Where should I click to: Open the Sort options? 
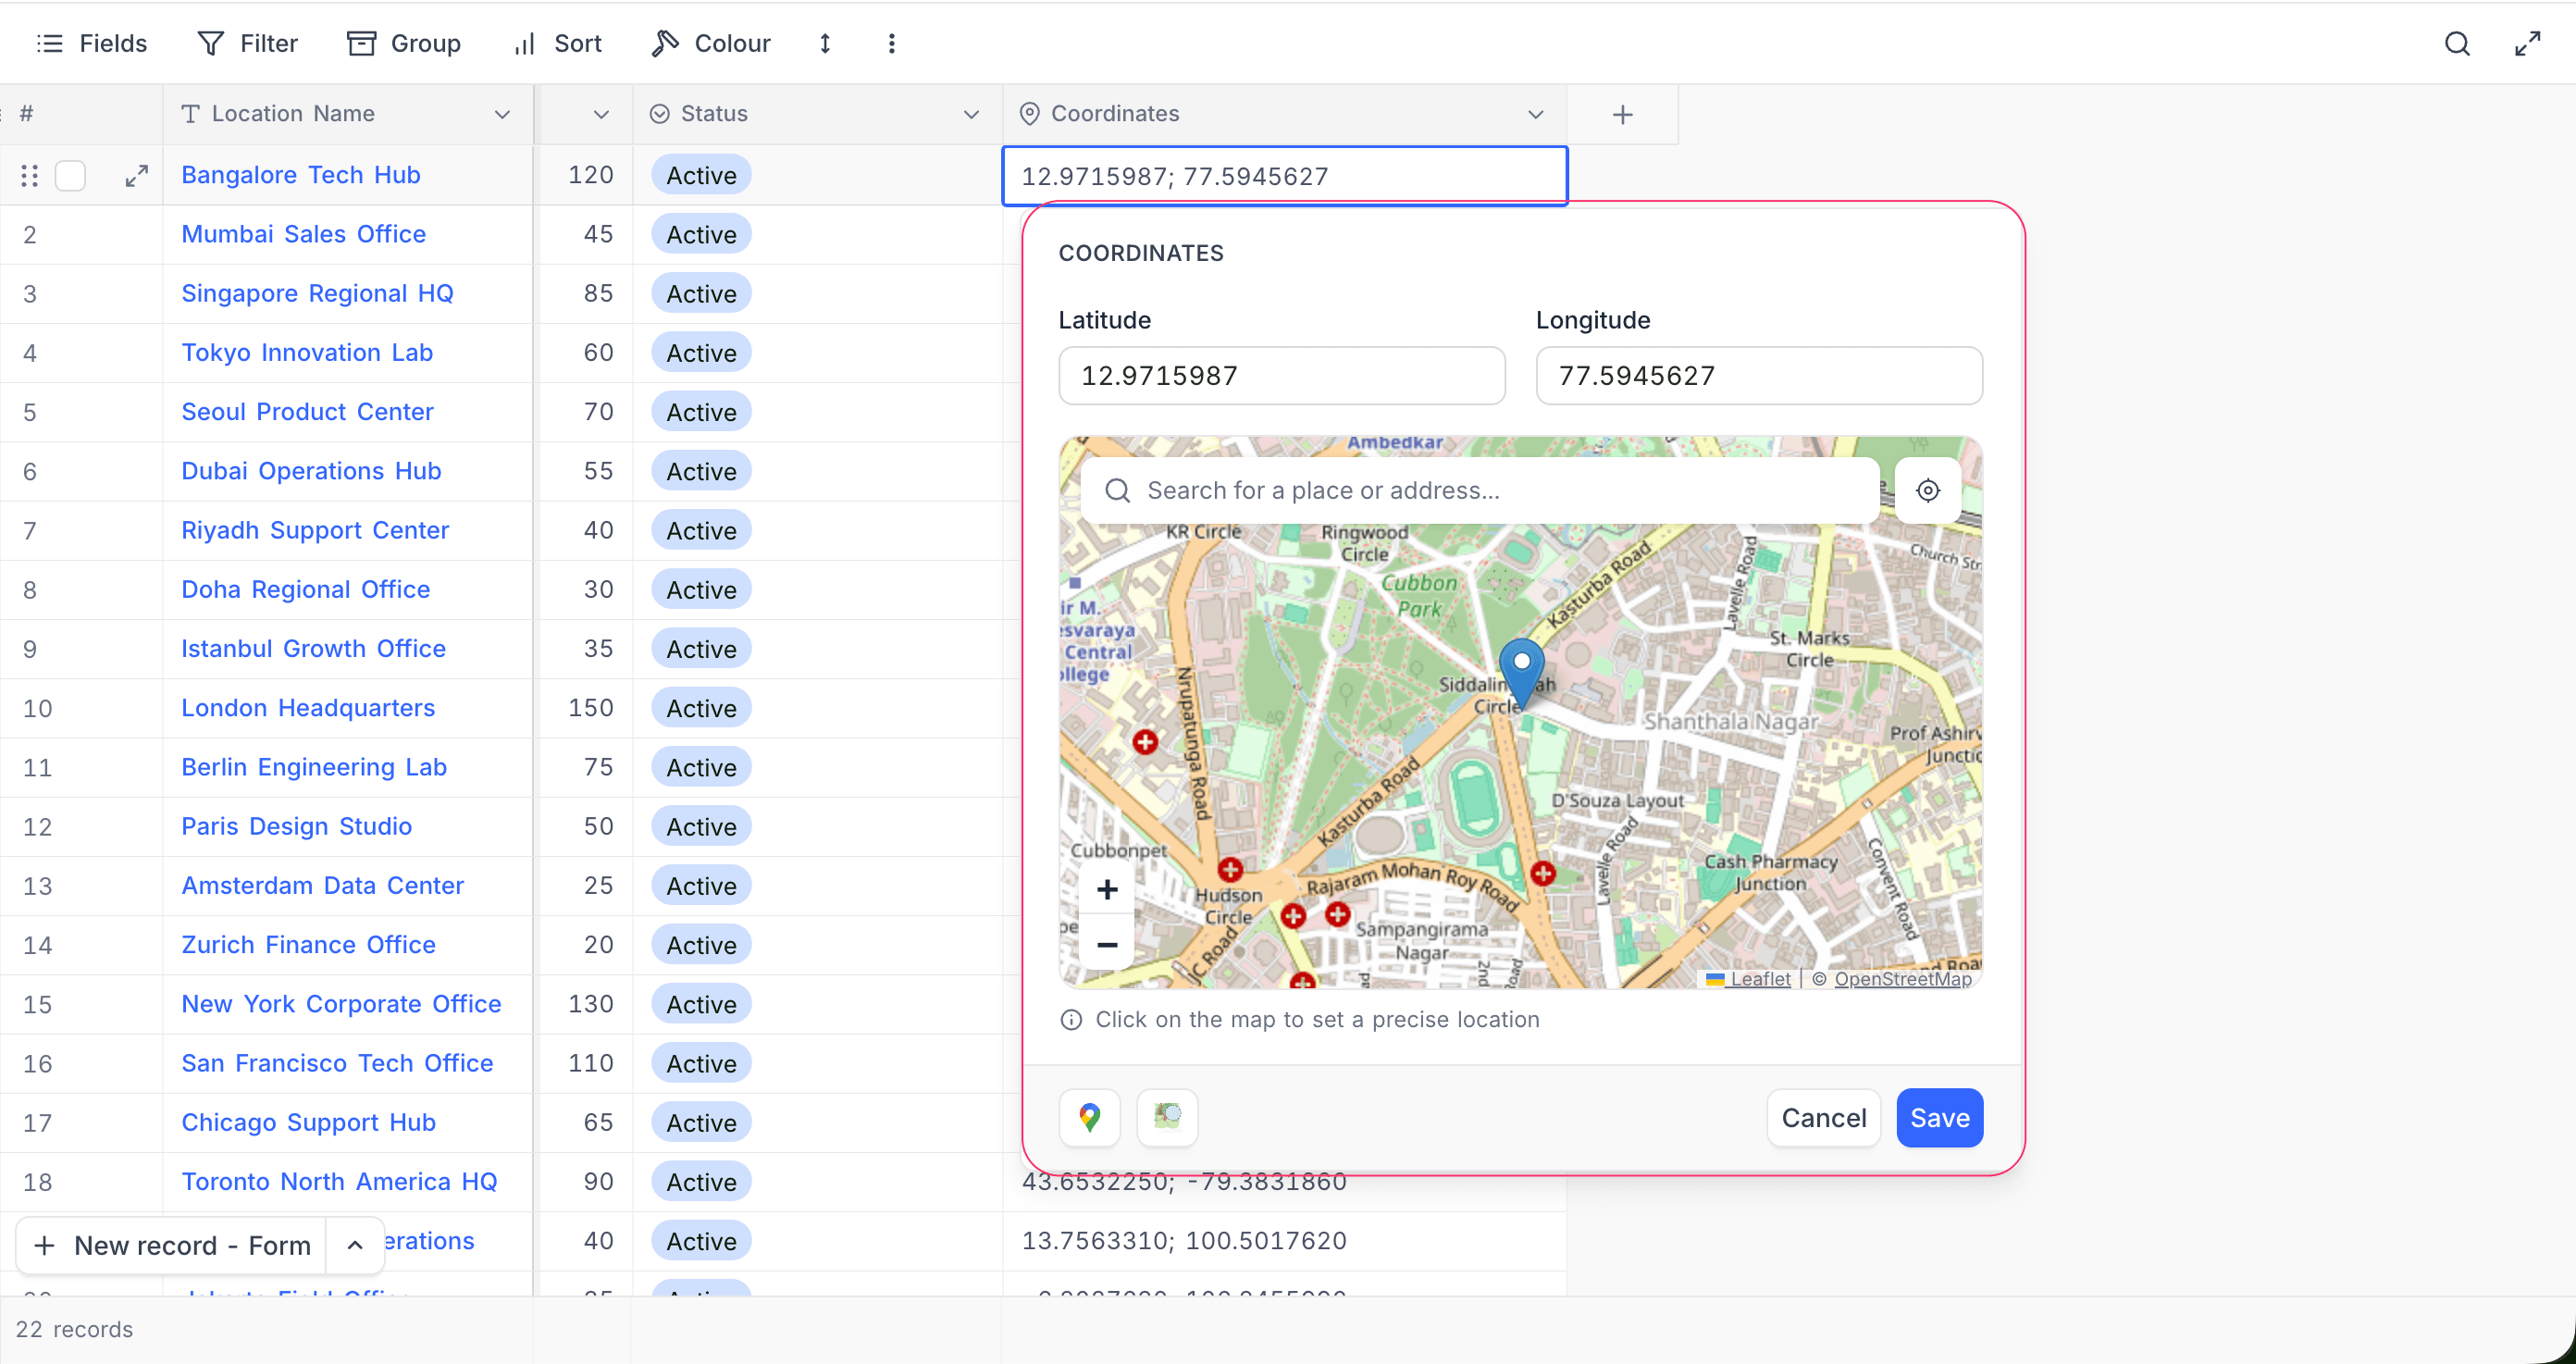(557, 43)
